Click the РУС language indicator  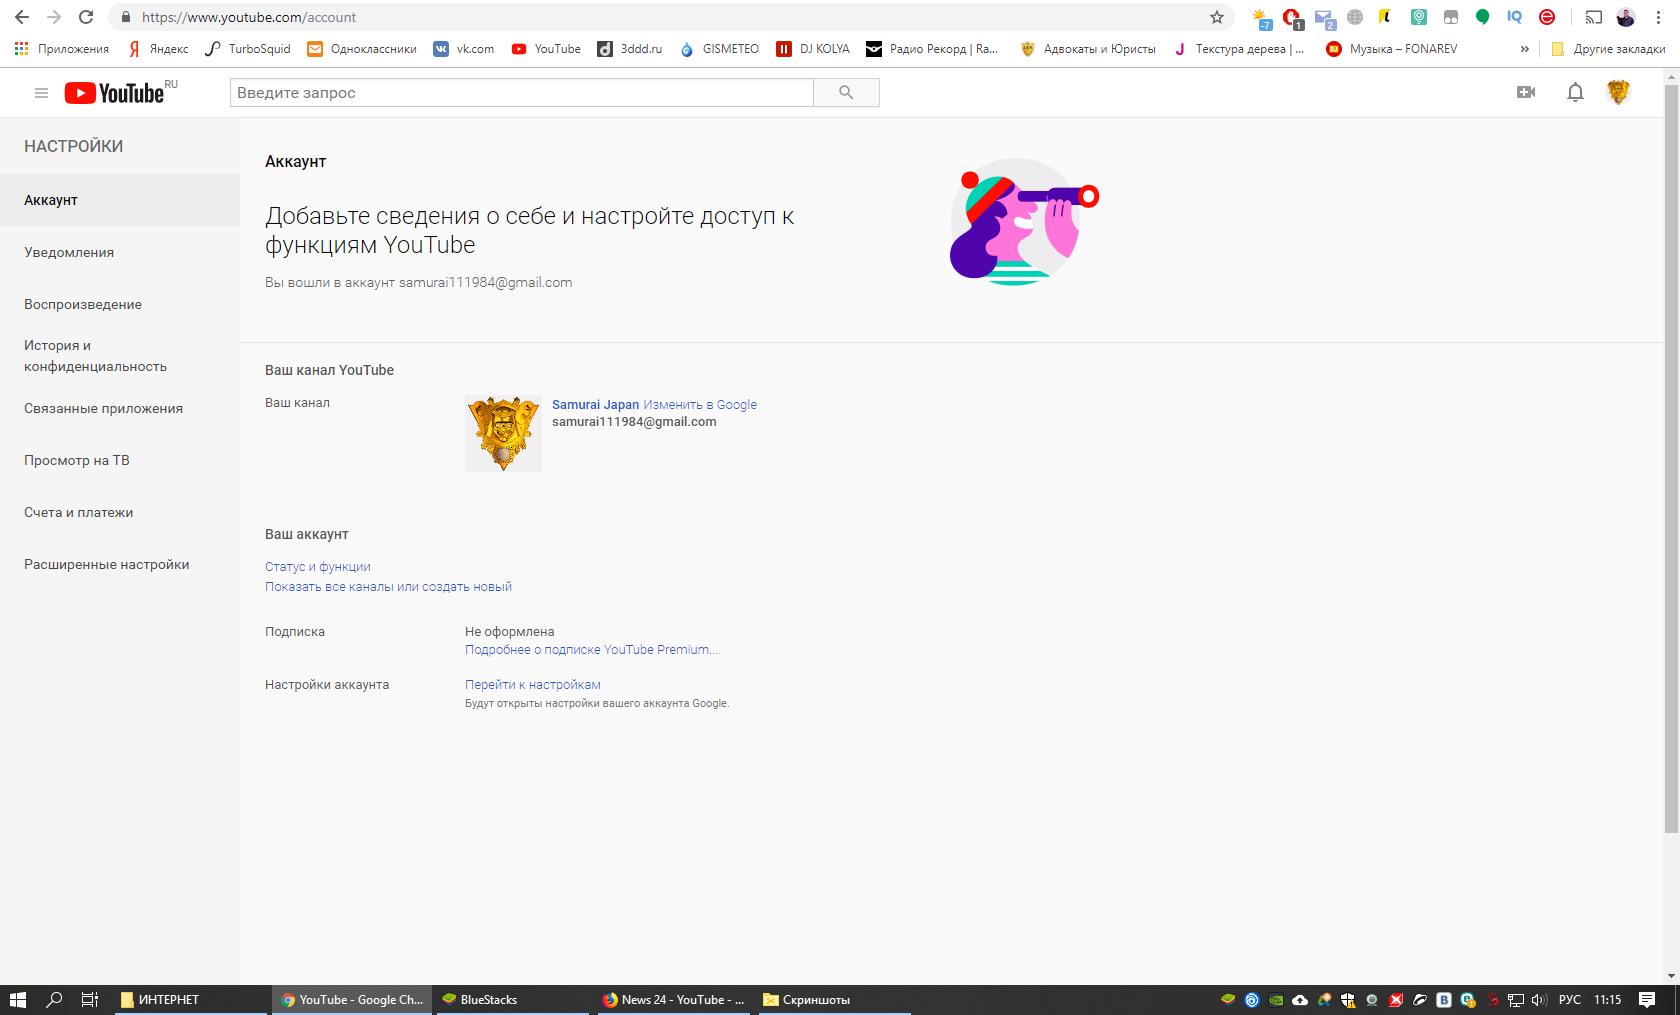click(1570, 999)
